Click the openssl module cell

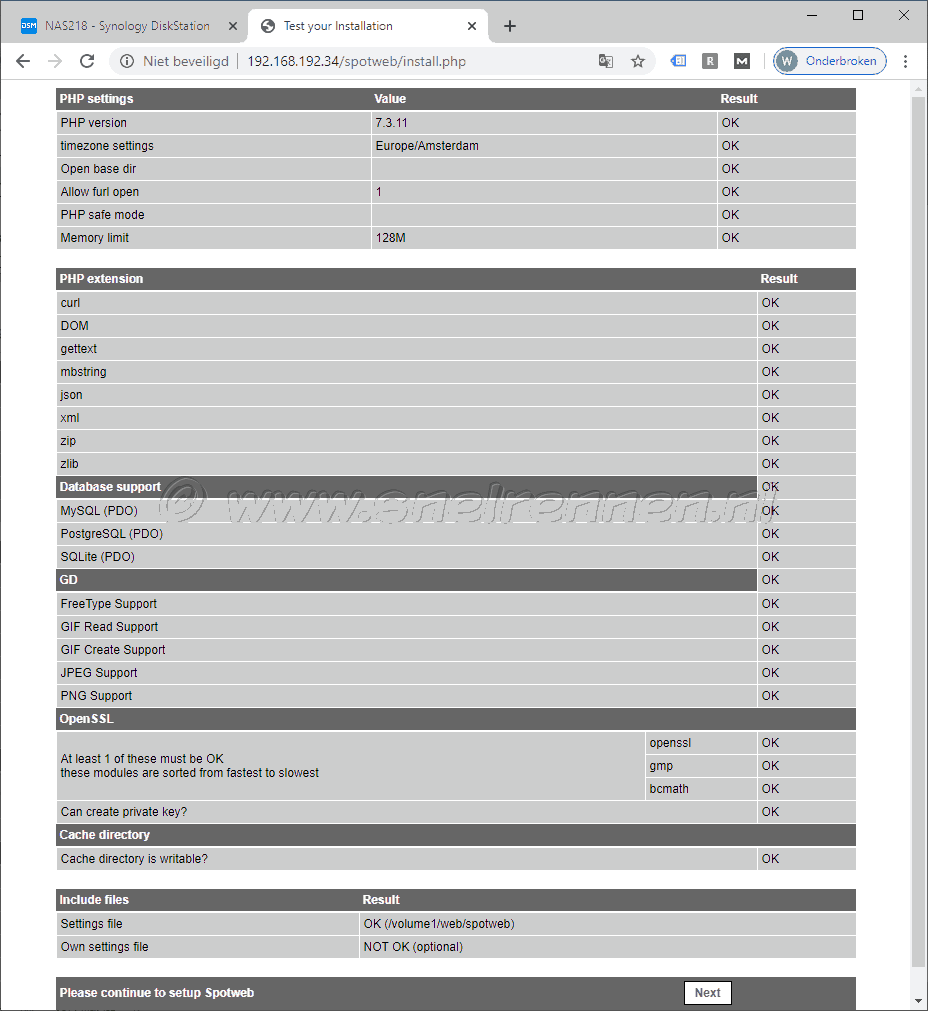701,743
